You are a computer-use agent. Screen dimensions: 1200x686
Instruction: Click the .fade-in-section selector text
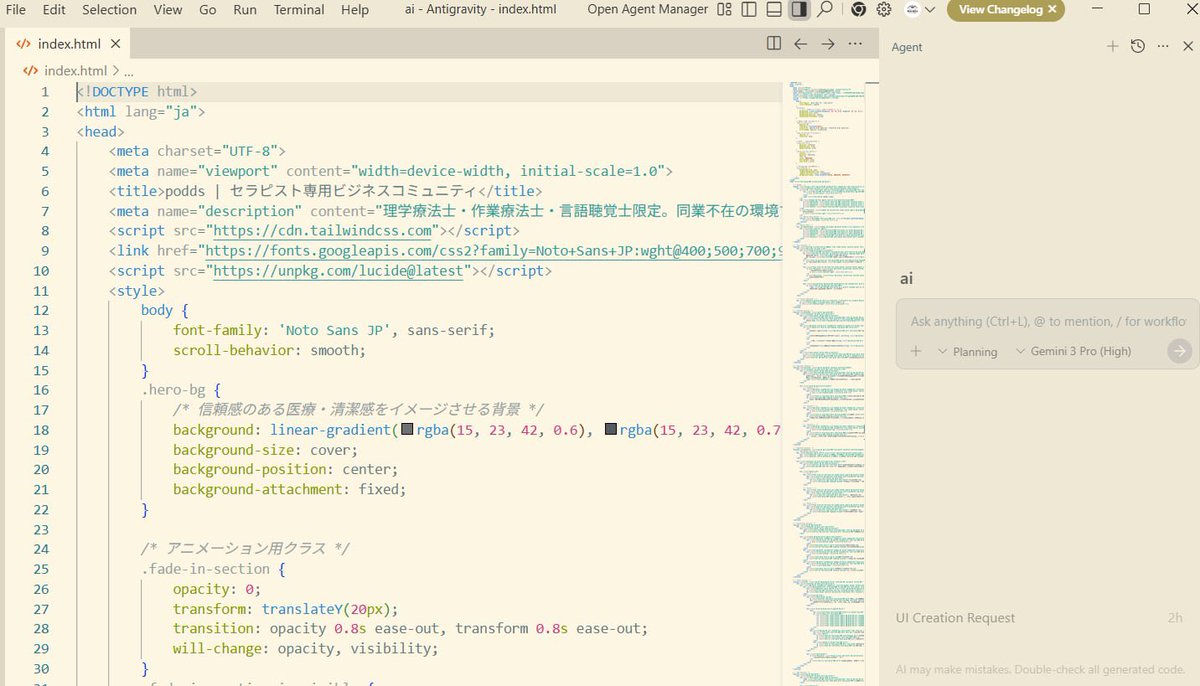tap(207, 569)
